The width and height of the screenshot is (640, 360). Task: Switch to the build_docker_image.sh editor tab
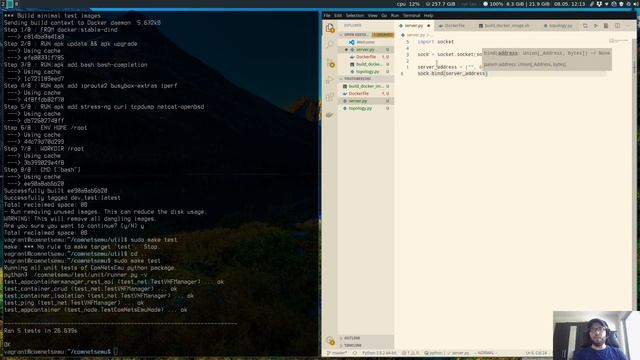pyautogui.click(x=506, y=26)
